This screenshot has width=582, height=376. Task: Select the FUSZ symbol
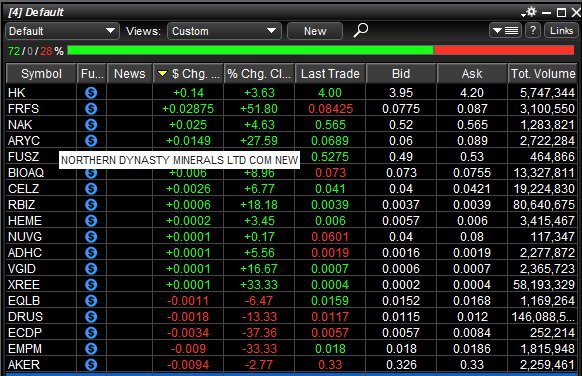pos(23,156)
